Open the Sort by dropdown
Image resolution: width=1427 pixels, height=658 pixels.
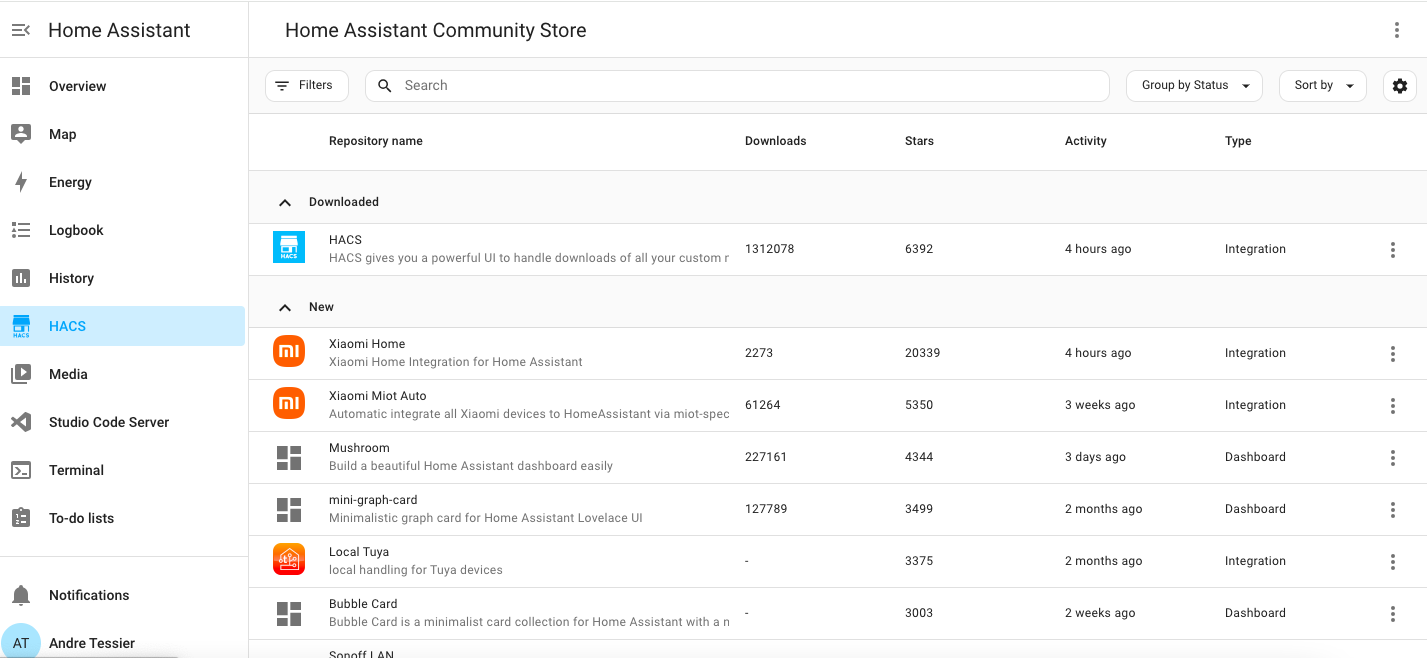point(1322,86)
